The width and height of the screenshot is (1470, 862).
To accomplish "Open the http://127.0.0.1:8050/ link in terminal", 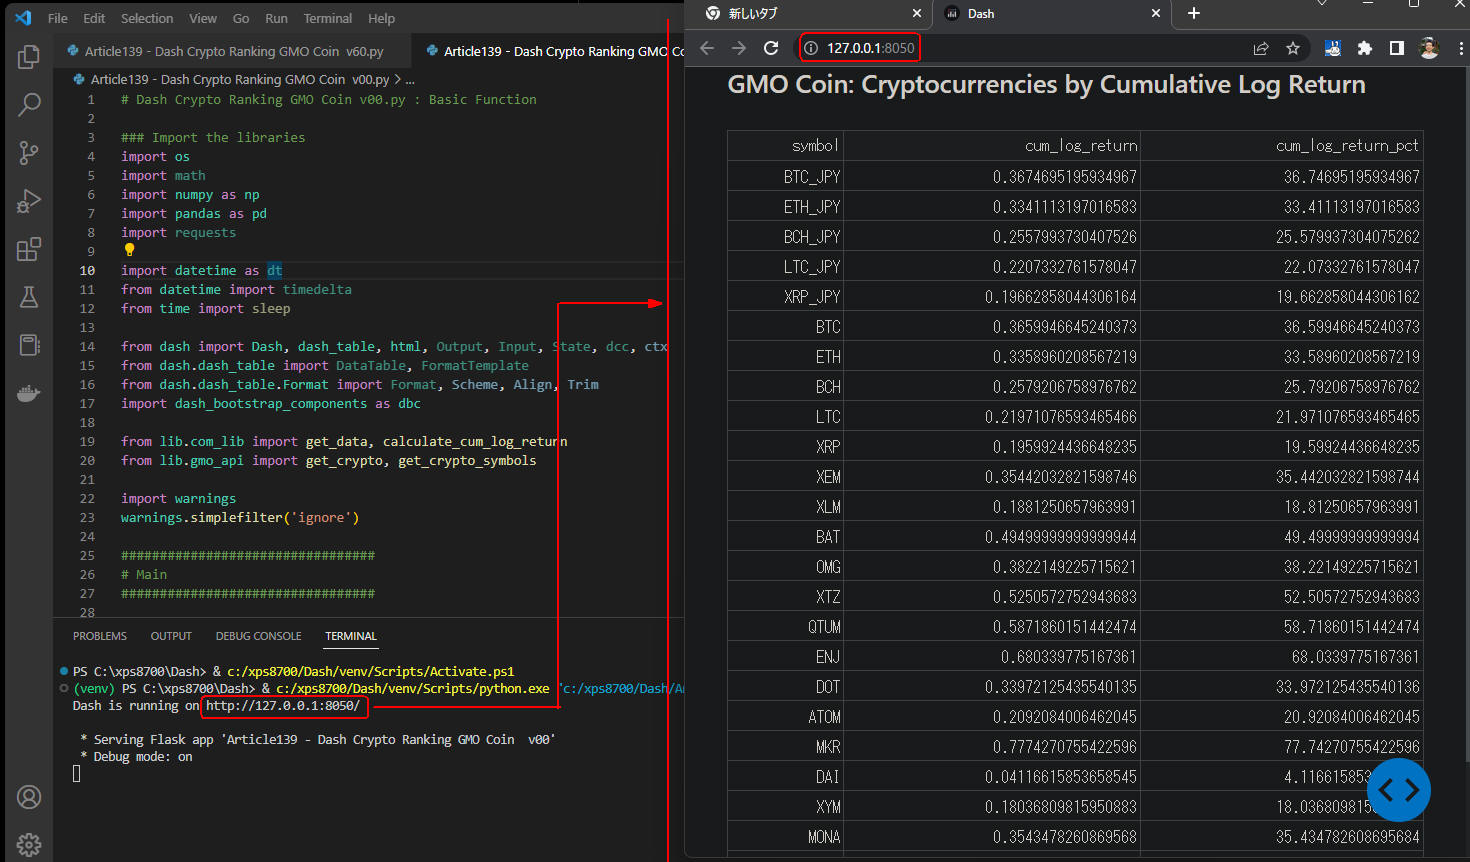I will pyautogui.click(x=283, y=706).
